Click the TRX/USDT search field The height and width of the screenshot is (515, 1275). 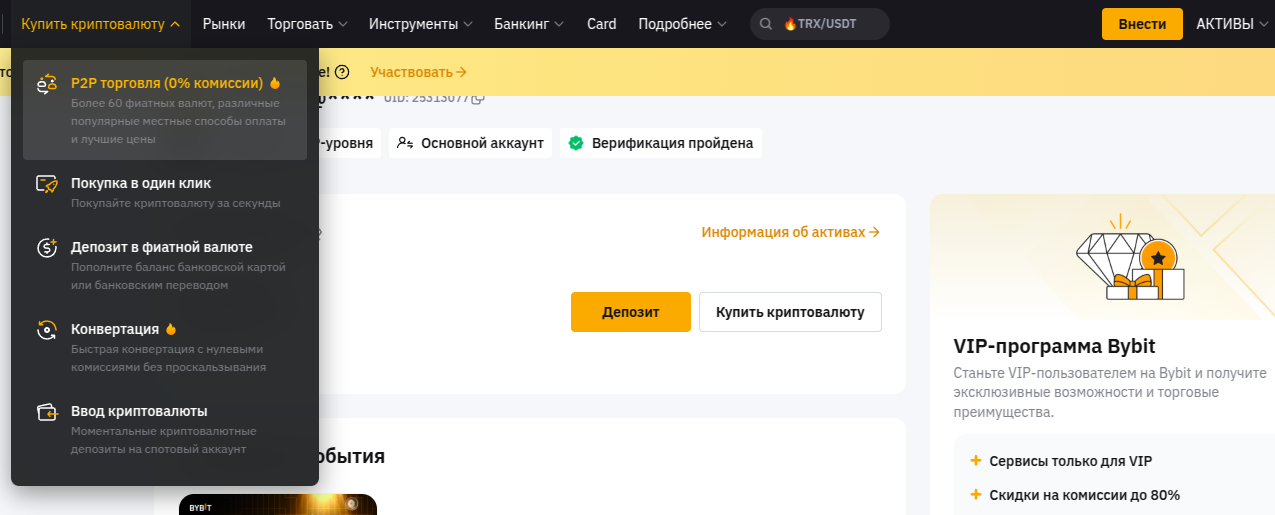(x=820, y=24)
